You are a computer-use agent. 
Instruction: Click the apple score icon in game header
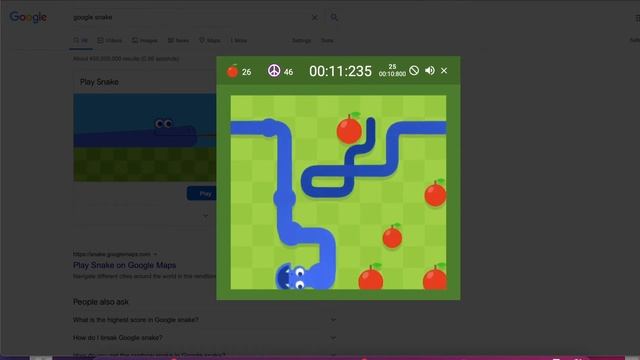pyautogui.click(x=233, y=71)
